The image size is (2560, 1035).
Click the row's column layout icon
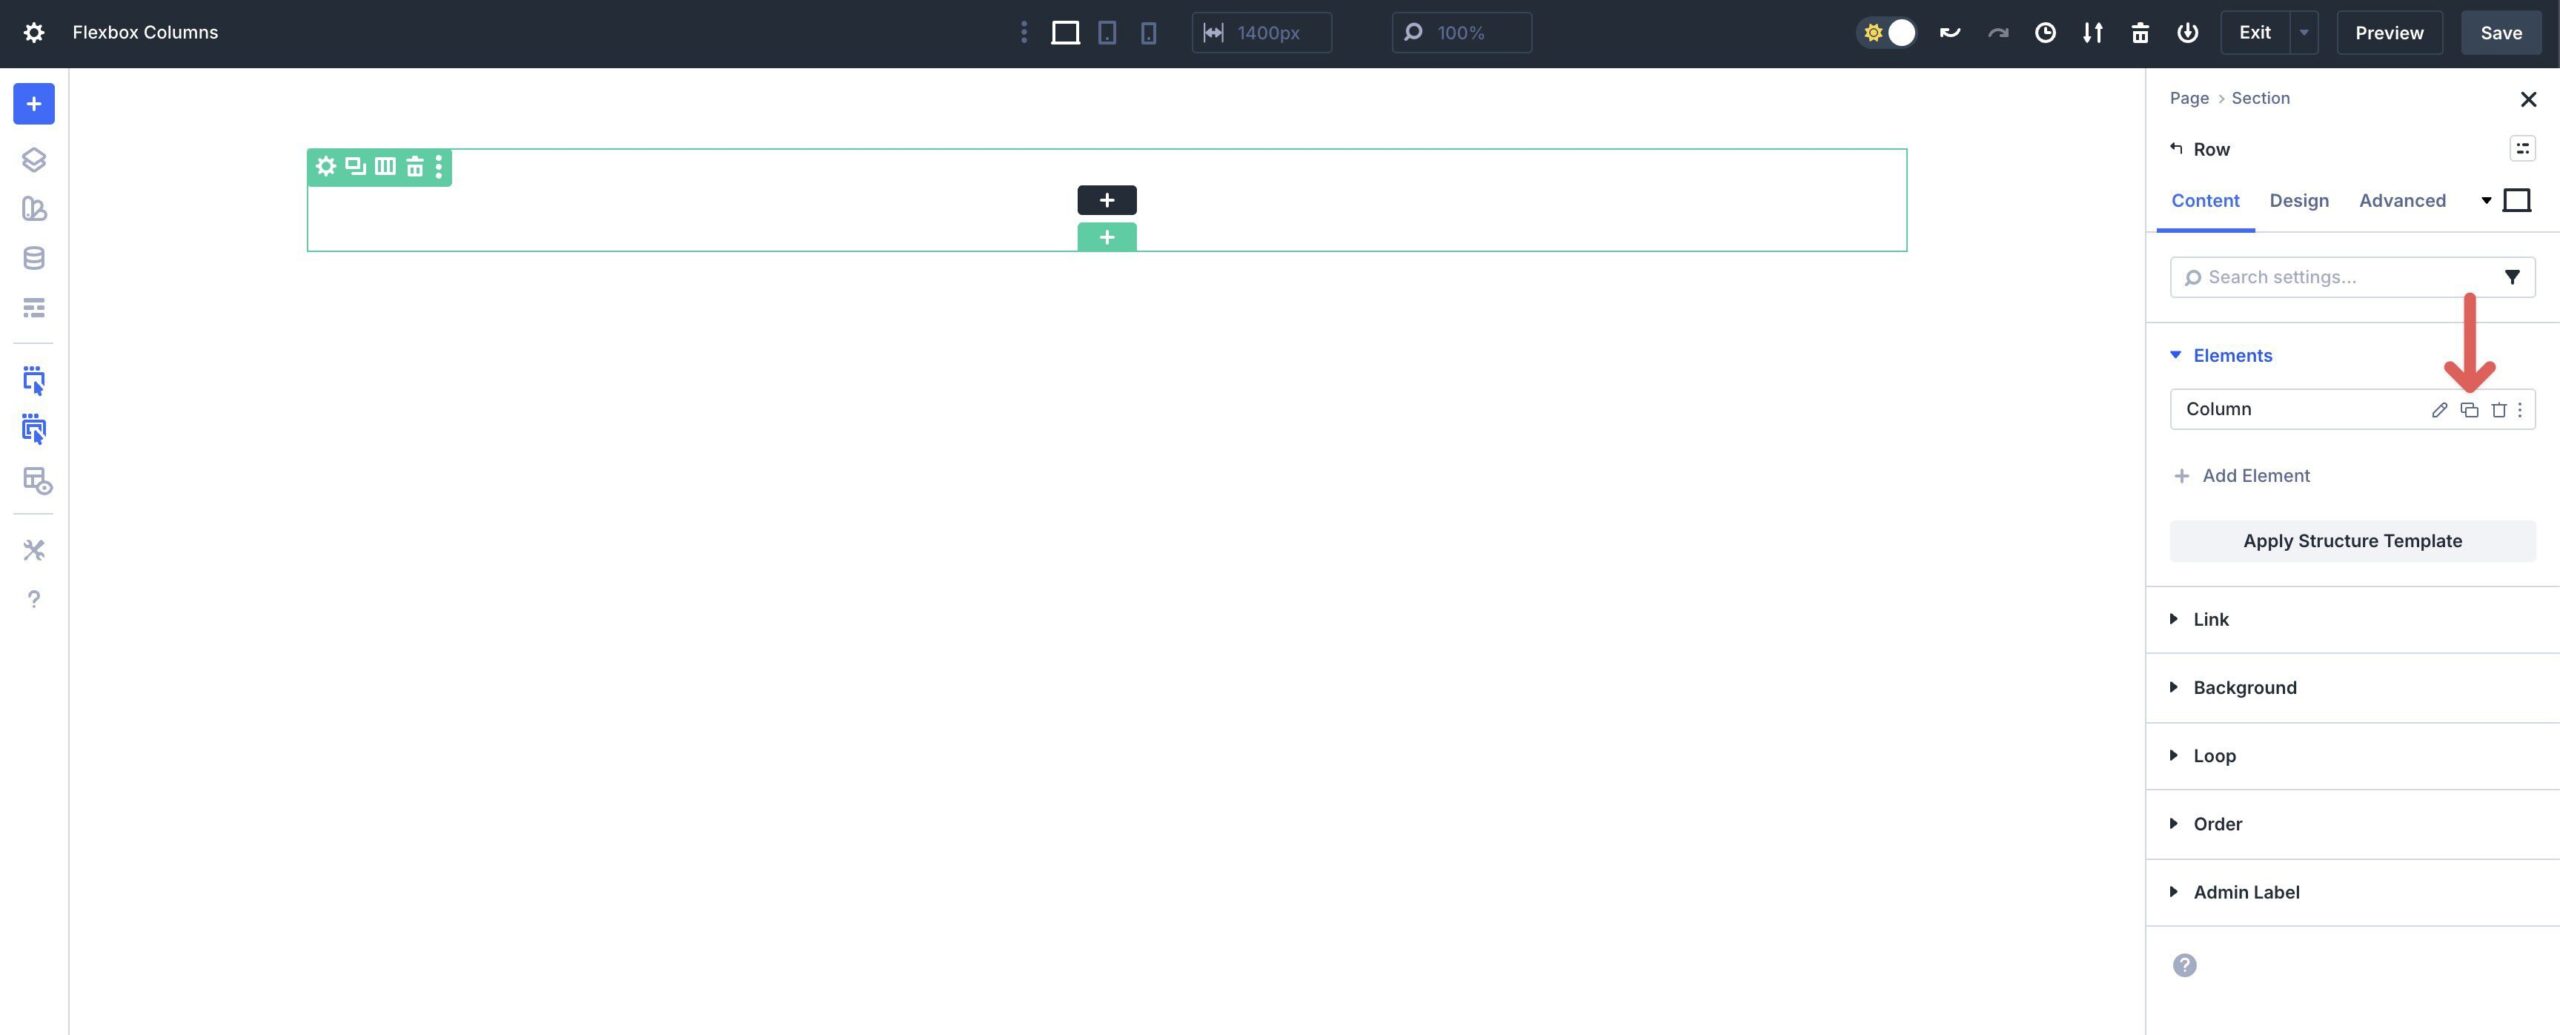click(x=385, y=166)
